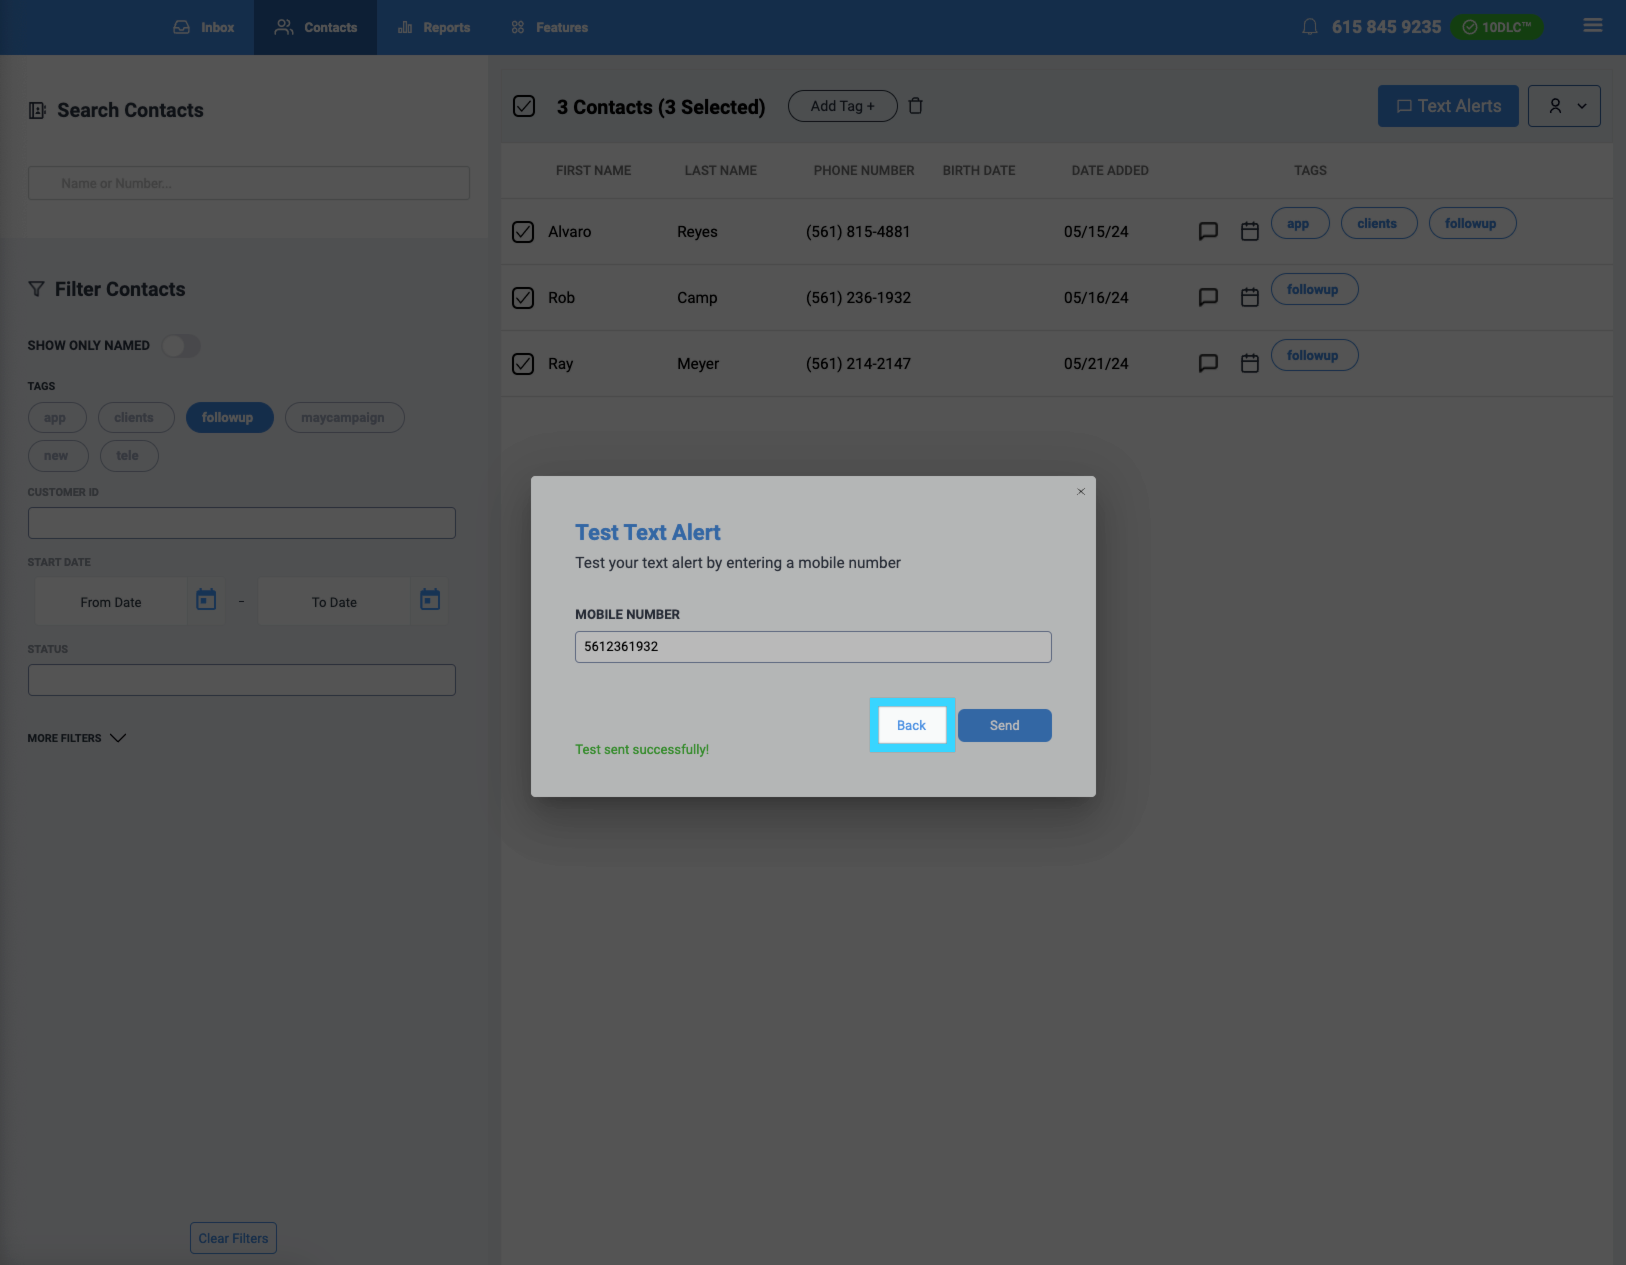The height and width of the screenshot is (1265, 1626).
Task: Open the user account dropdown
Action: coord(1564,106)
